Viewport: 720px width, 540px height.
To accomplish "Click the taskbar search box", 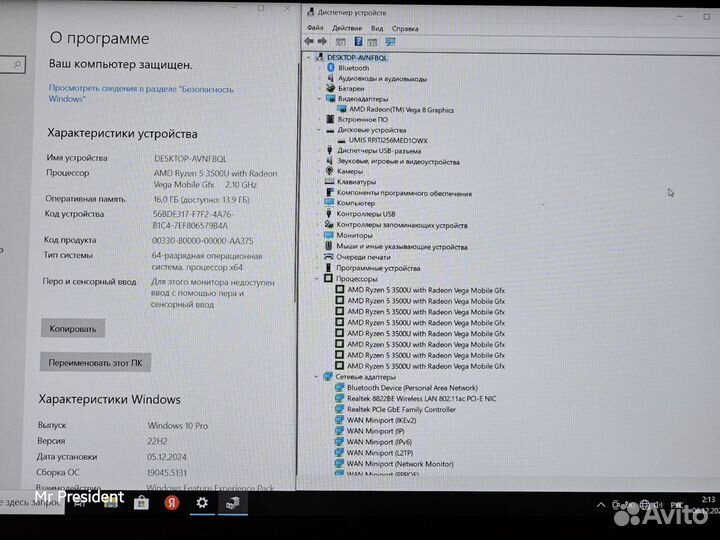I will 31,503.
